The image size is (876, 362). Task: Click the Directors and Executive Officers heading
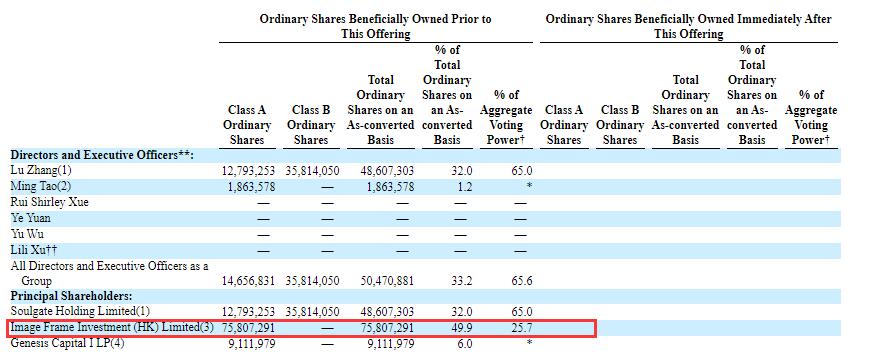(x=102, y=155)
